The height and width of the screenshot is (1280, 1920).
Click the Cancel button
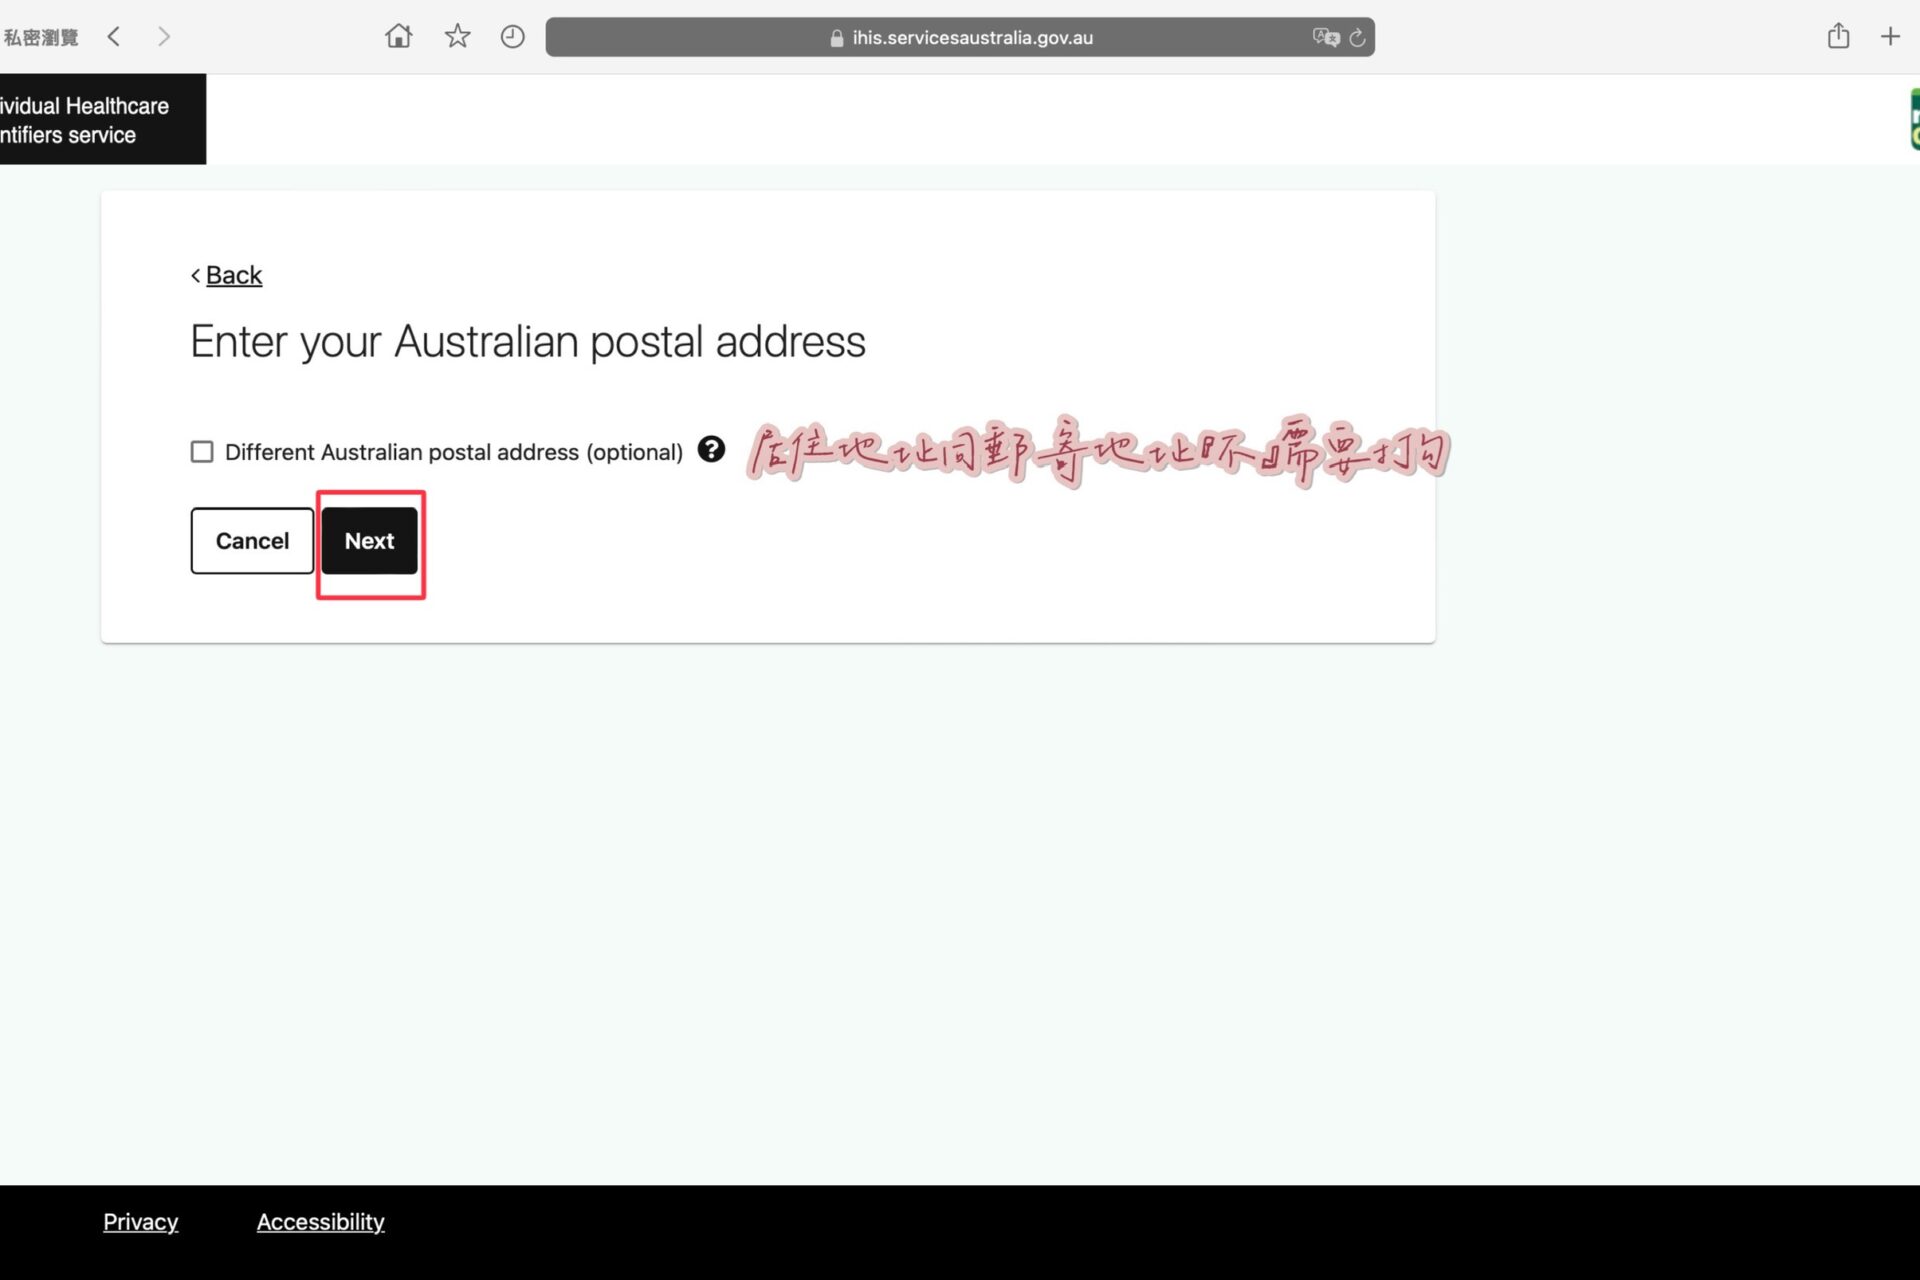coord(252,541)
